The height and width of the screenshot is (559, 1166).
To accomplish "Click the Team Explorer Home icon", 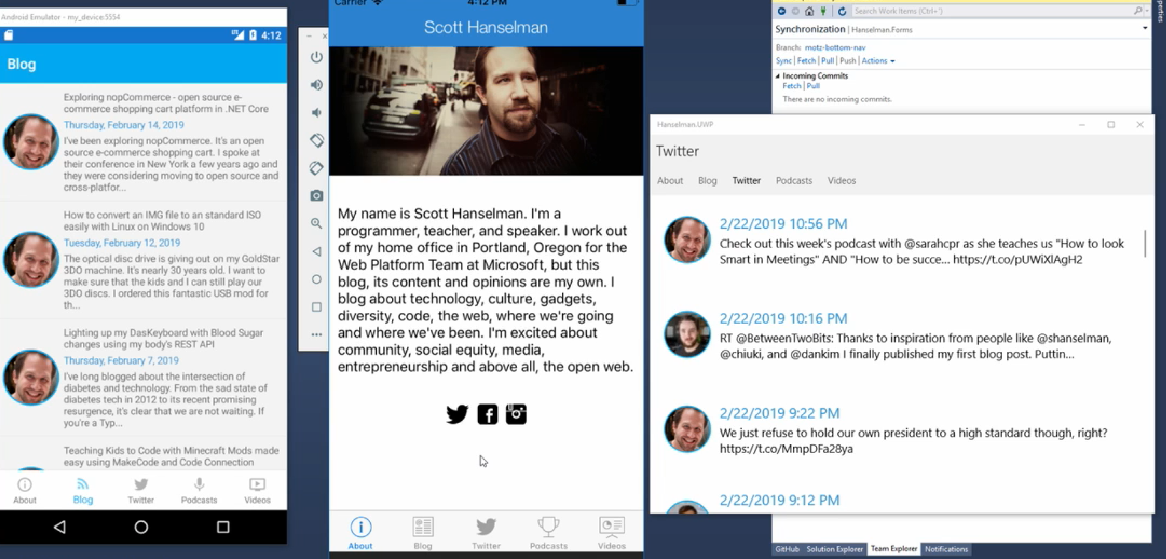I will [x=810, y=11].
